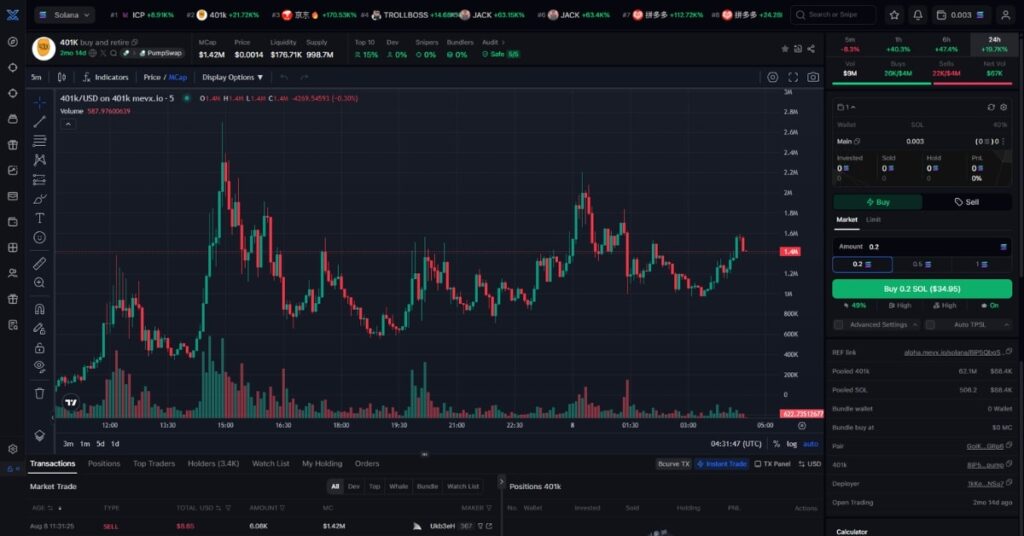Open the 5m interval selector
This screenshot has width=1024, height=536.
tap(37, 77)
